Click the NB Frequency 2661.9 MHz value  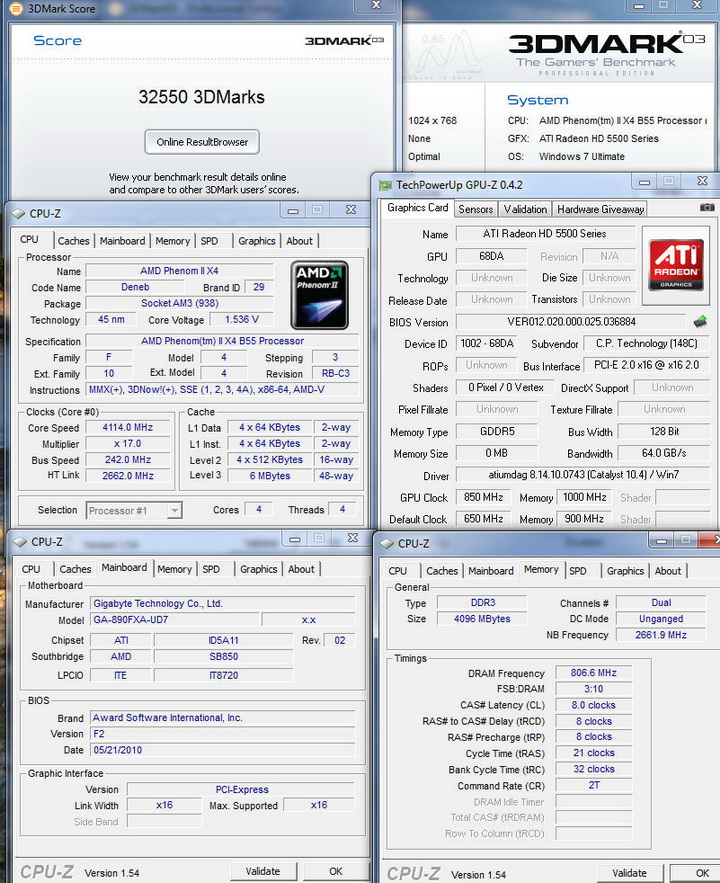tap(661, 635)
